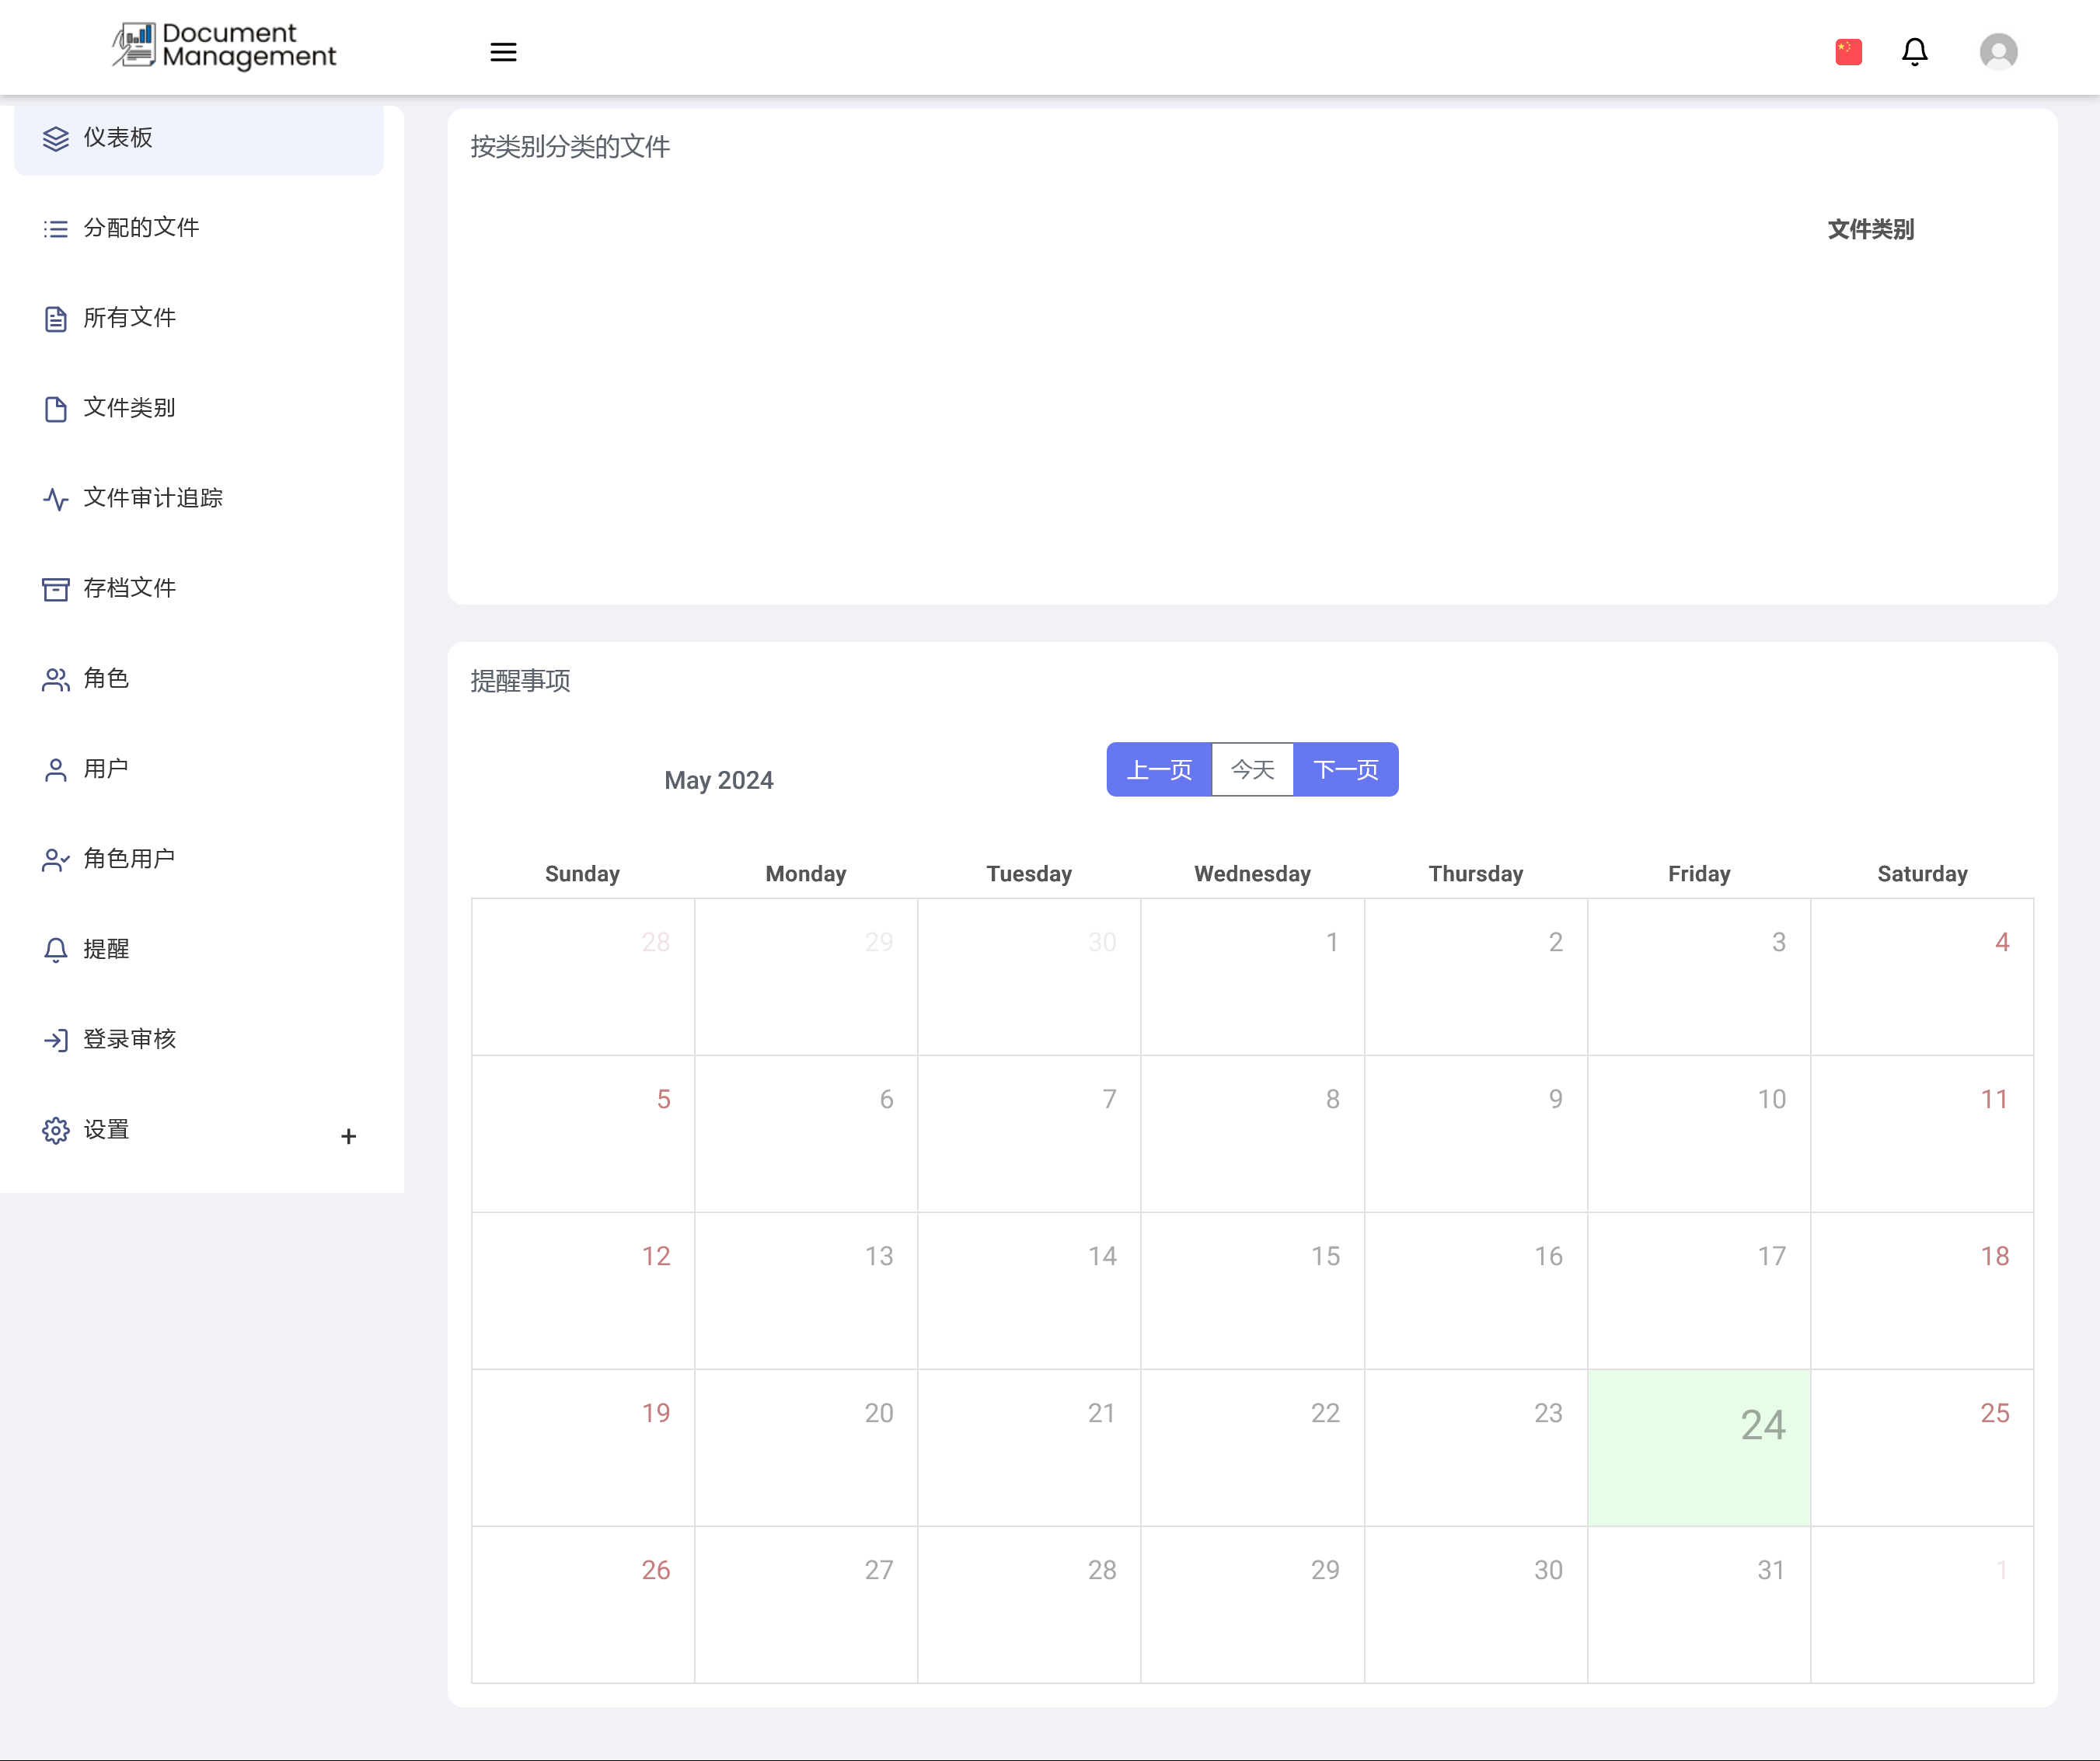The width and height of the screenshot is (2100, 1761).
Task: Click the 下一页 next button
Action: 1345,769
